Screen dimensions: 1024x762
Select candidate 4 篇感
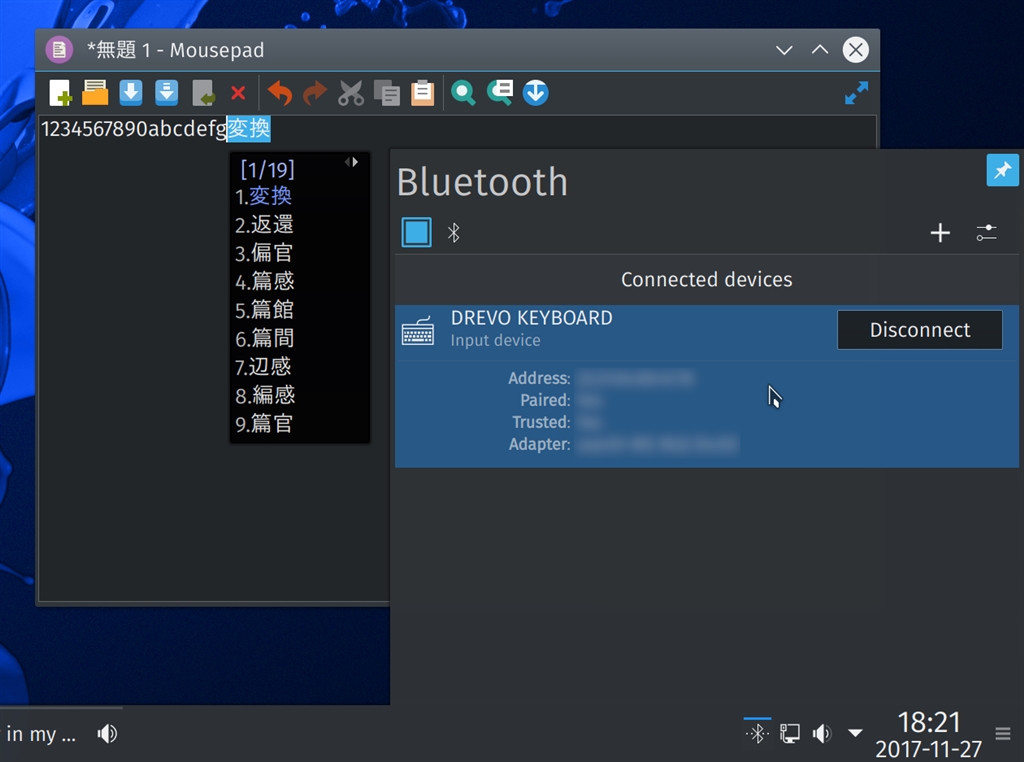(264, 281)
